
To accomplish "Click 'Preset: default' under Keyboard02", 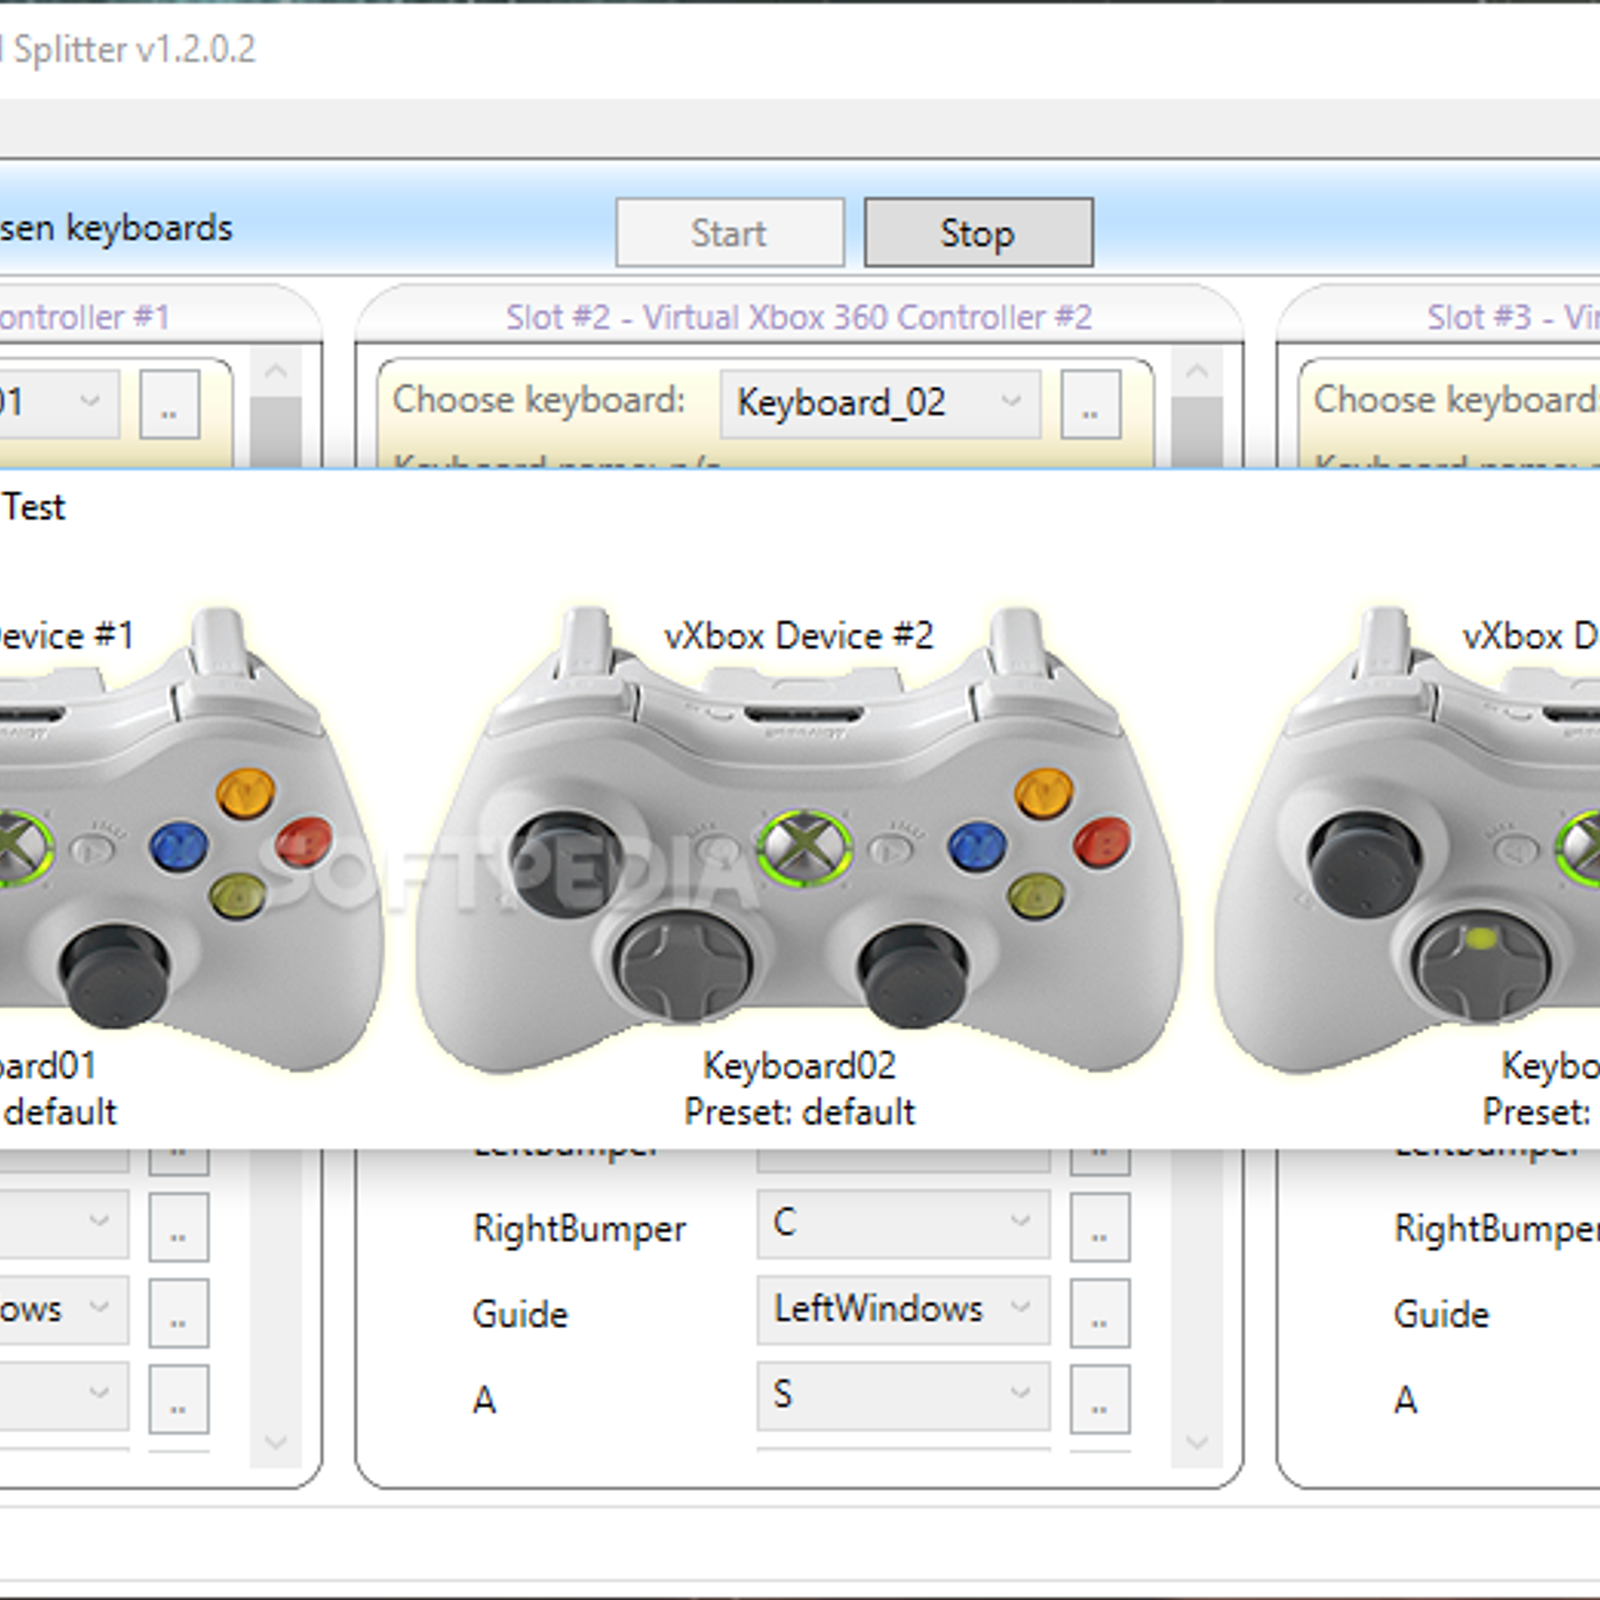I will coord(799,1112).
